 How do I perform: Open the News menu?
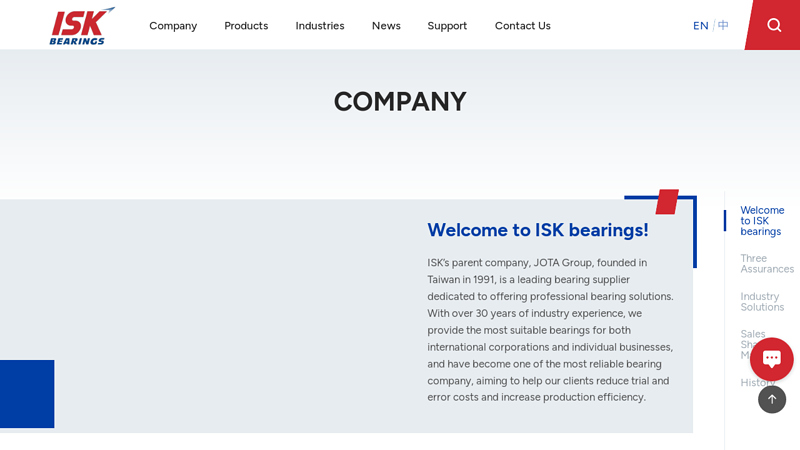coord(386,26)
